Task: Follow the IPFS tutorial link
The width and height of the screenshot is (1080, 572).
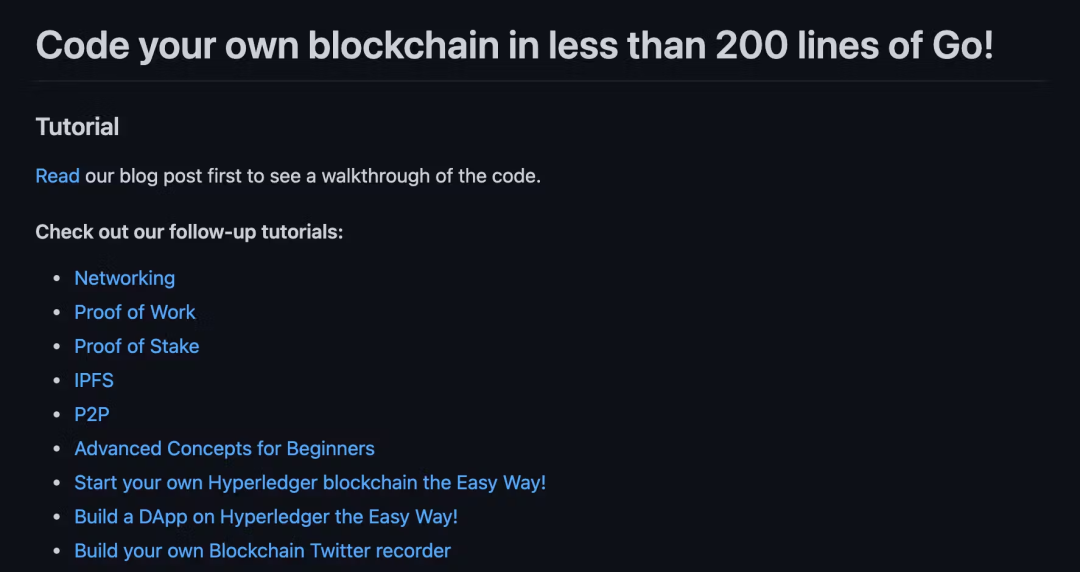Action: [94, 380]
